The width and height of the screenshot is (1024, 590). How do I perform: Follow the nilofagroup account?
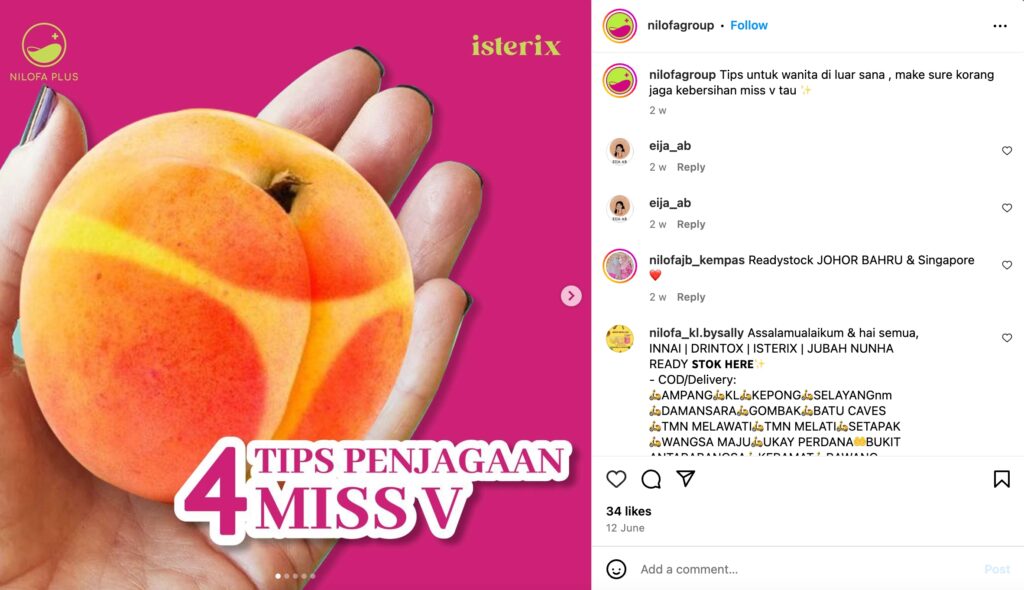pyautogui.click(x=748, y=25)
